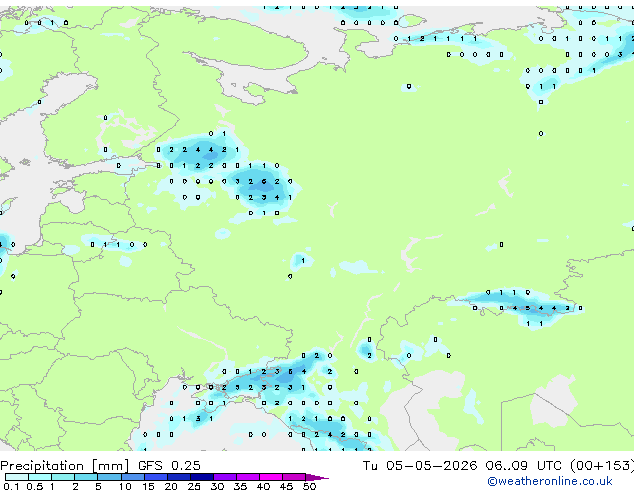Click the '45' legend scale label
This screenshot has height=490, width=634.
point(287,486)
